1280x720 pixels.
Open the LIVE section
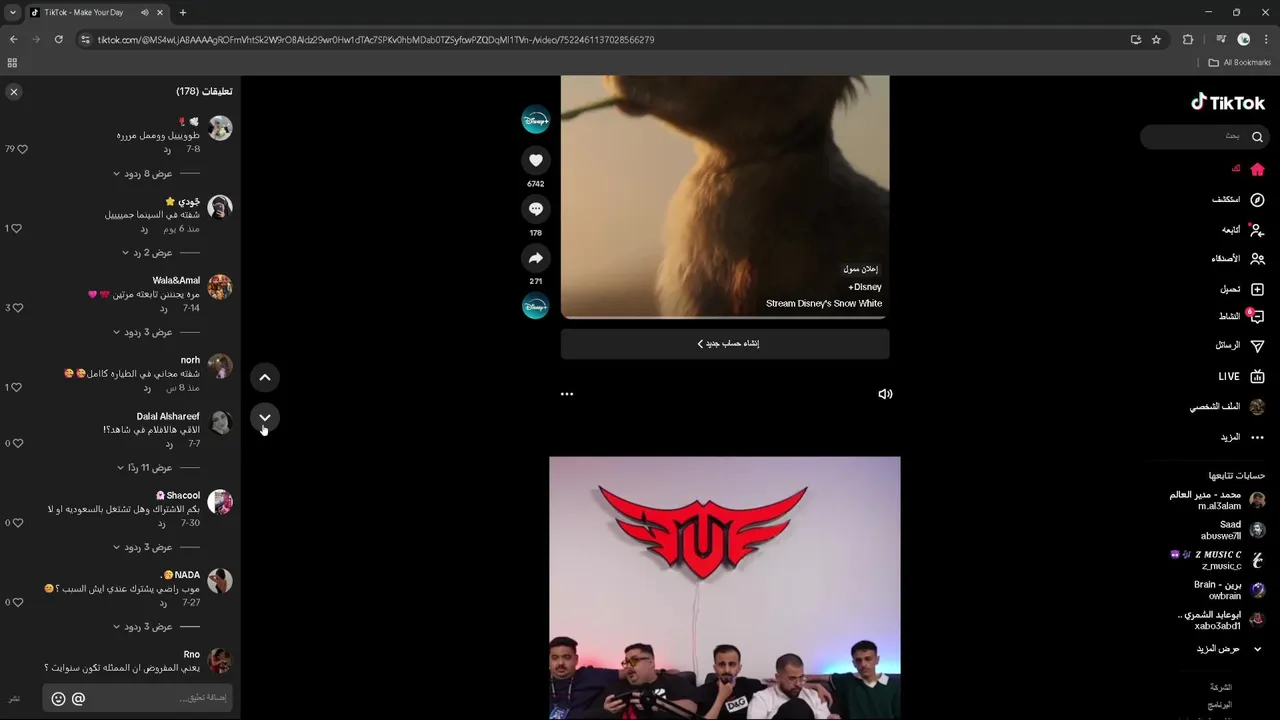point(1241,377)
